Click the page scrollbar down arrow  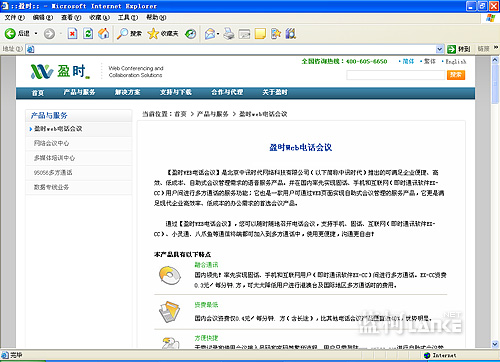point(495,344)
